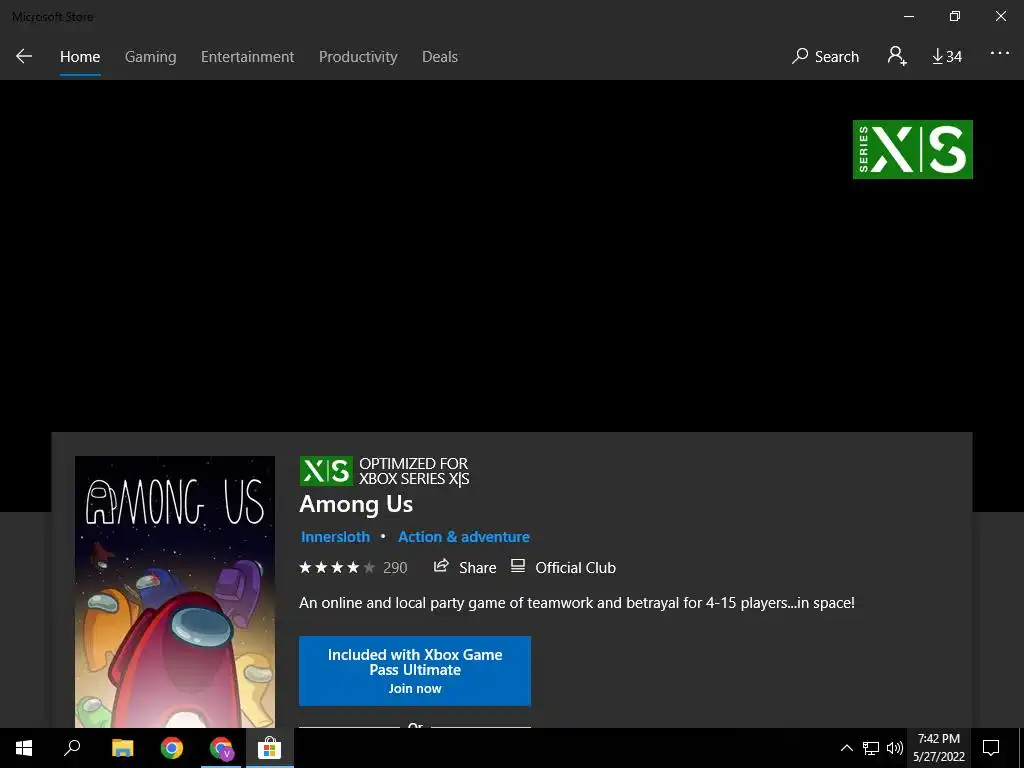Open the Deals tab

440,57
